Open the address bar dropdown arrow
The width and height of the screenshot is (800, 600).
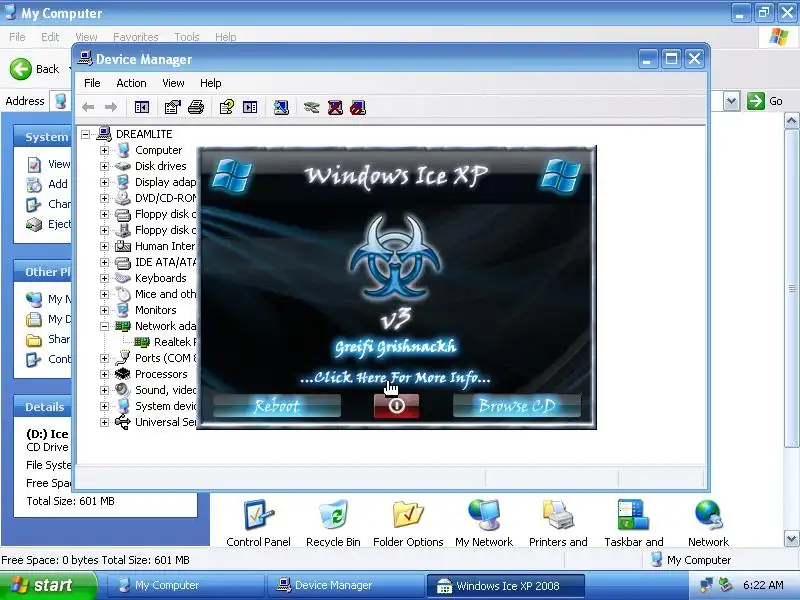click(x=731, y=101)
